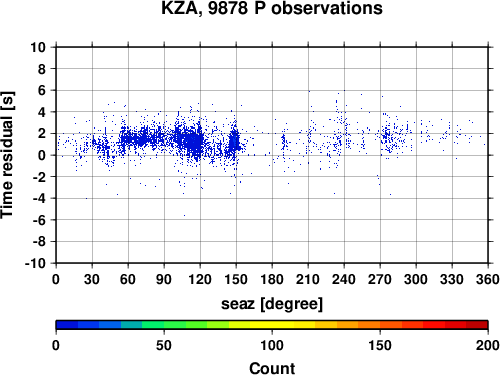The width and height of the screenshot is (500, 375).
Task: Click the 'Count' colorbar label
Action: 272,368
